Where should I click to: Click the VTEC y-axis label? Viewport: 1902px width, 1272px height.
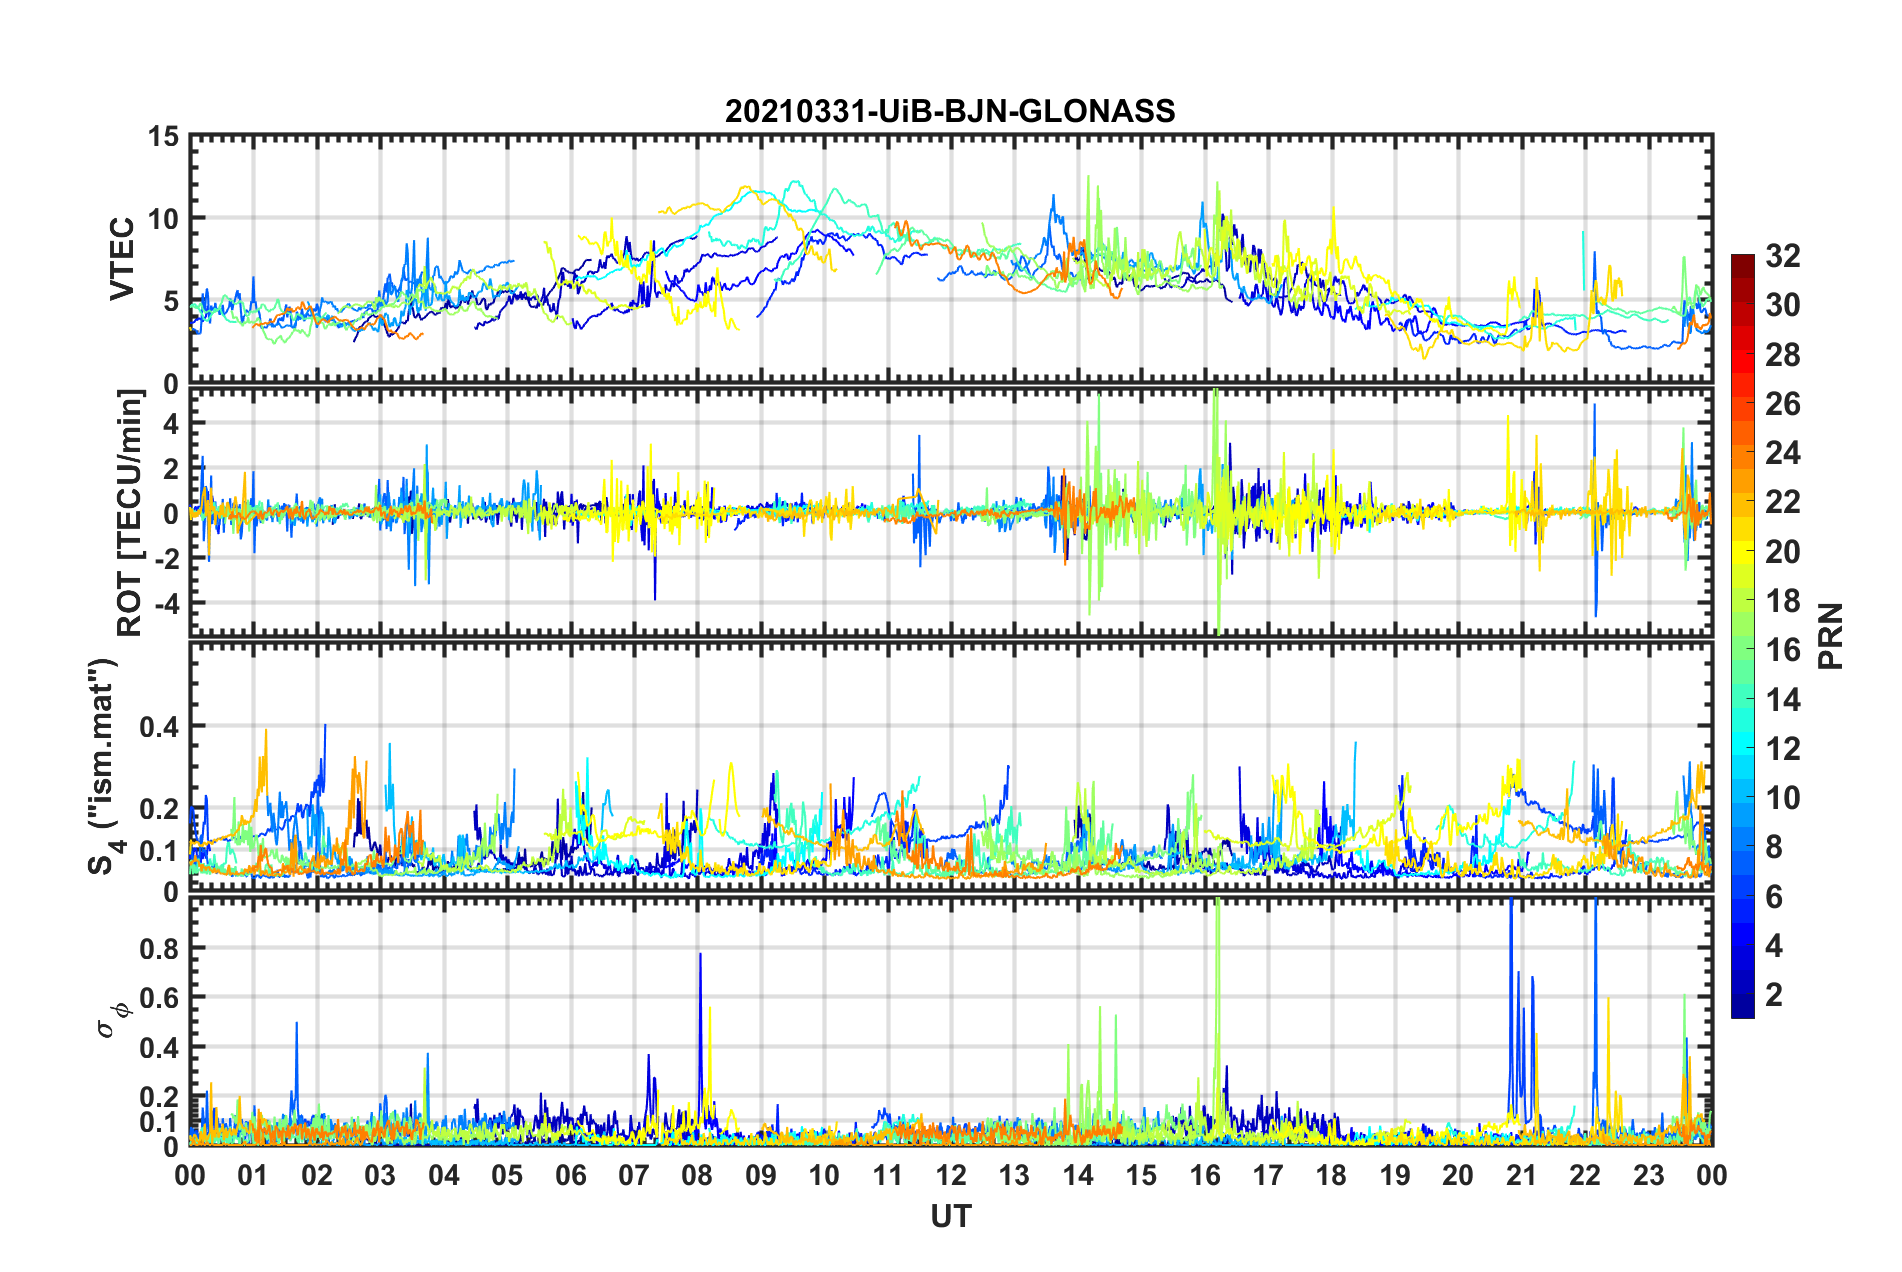(x=122, y=259)
